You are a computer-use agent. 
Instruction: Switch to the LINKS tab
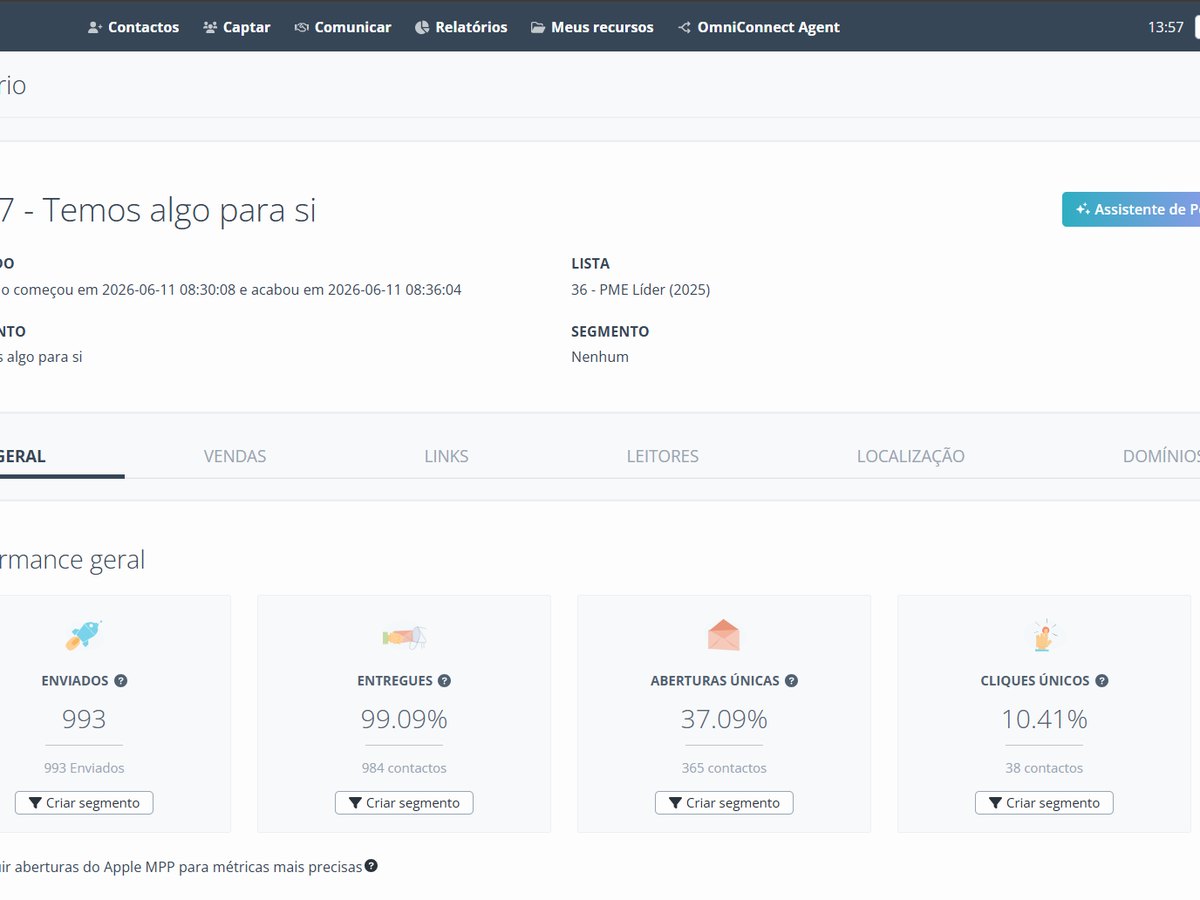(x=446, y=456)
